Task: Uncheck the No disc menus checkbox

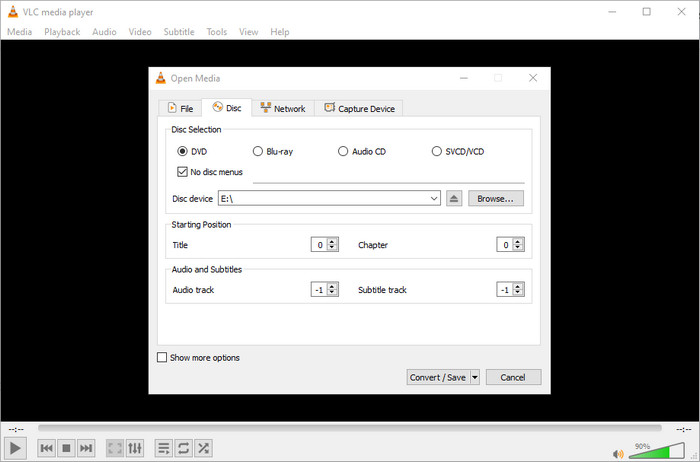Action: coord(182,172)
